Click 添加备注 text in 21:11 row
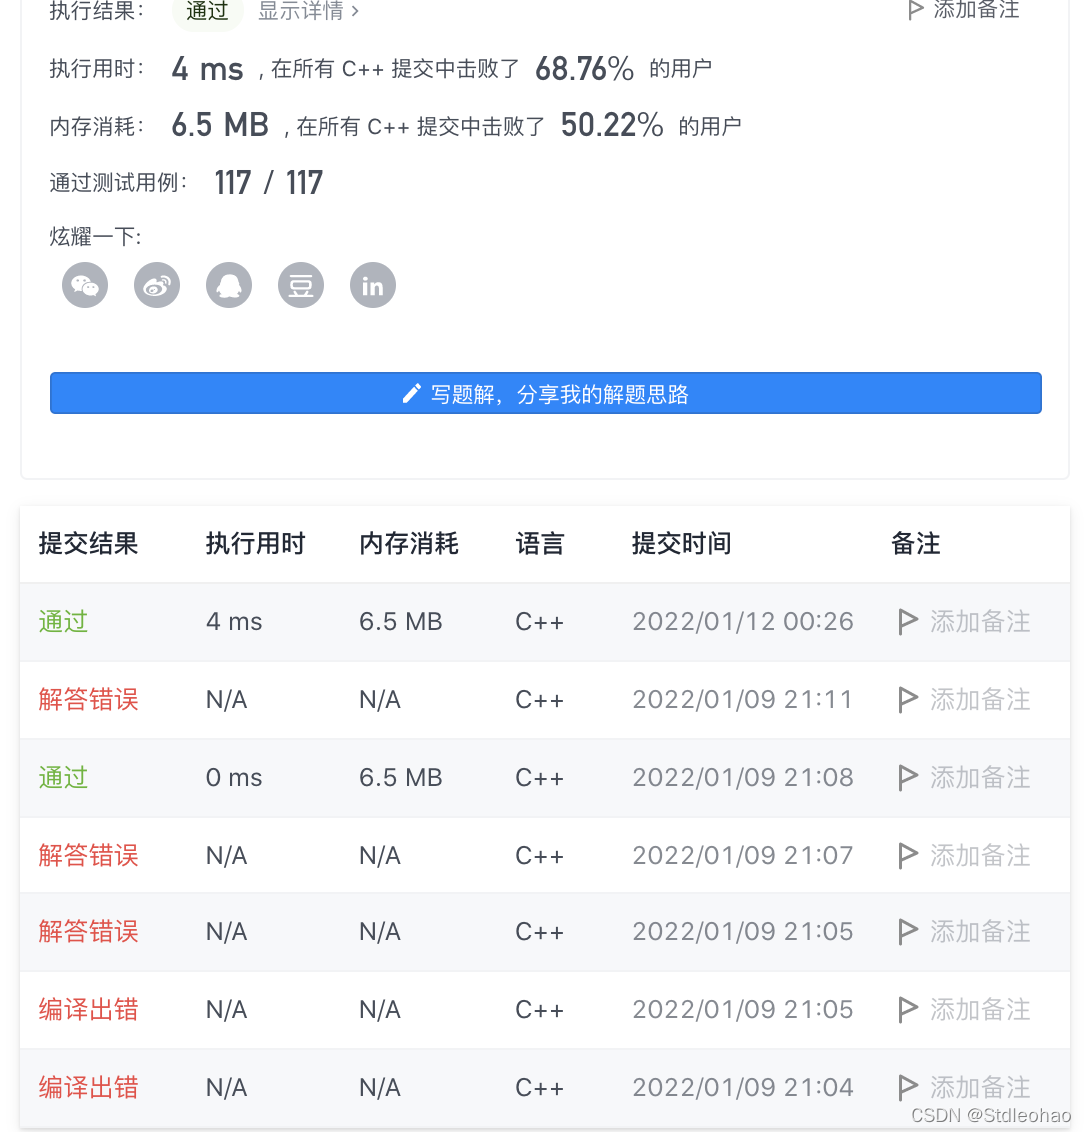The image size is (1086, 1132). click(980, 700)
